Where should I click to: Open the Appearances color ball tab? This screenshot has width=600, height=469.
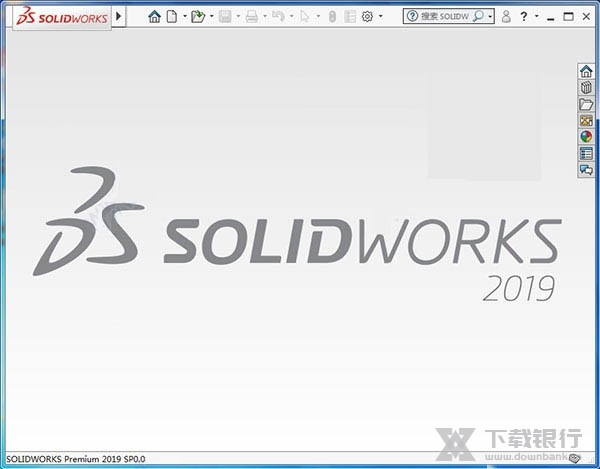click(586, 137)
